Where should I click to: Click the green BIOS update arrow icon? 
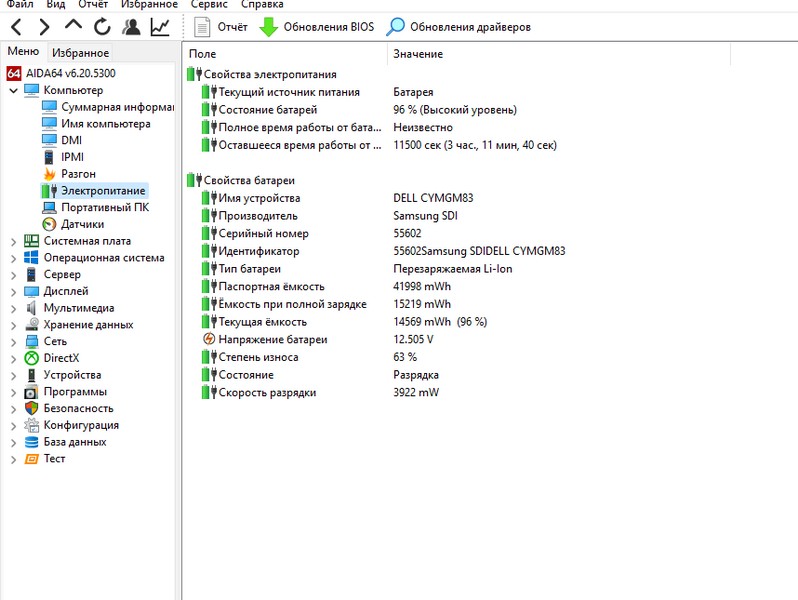[269, 27]
